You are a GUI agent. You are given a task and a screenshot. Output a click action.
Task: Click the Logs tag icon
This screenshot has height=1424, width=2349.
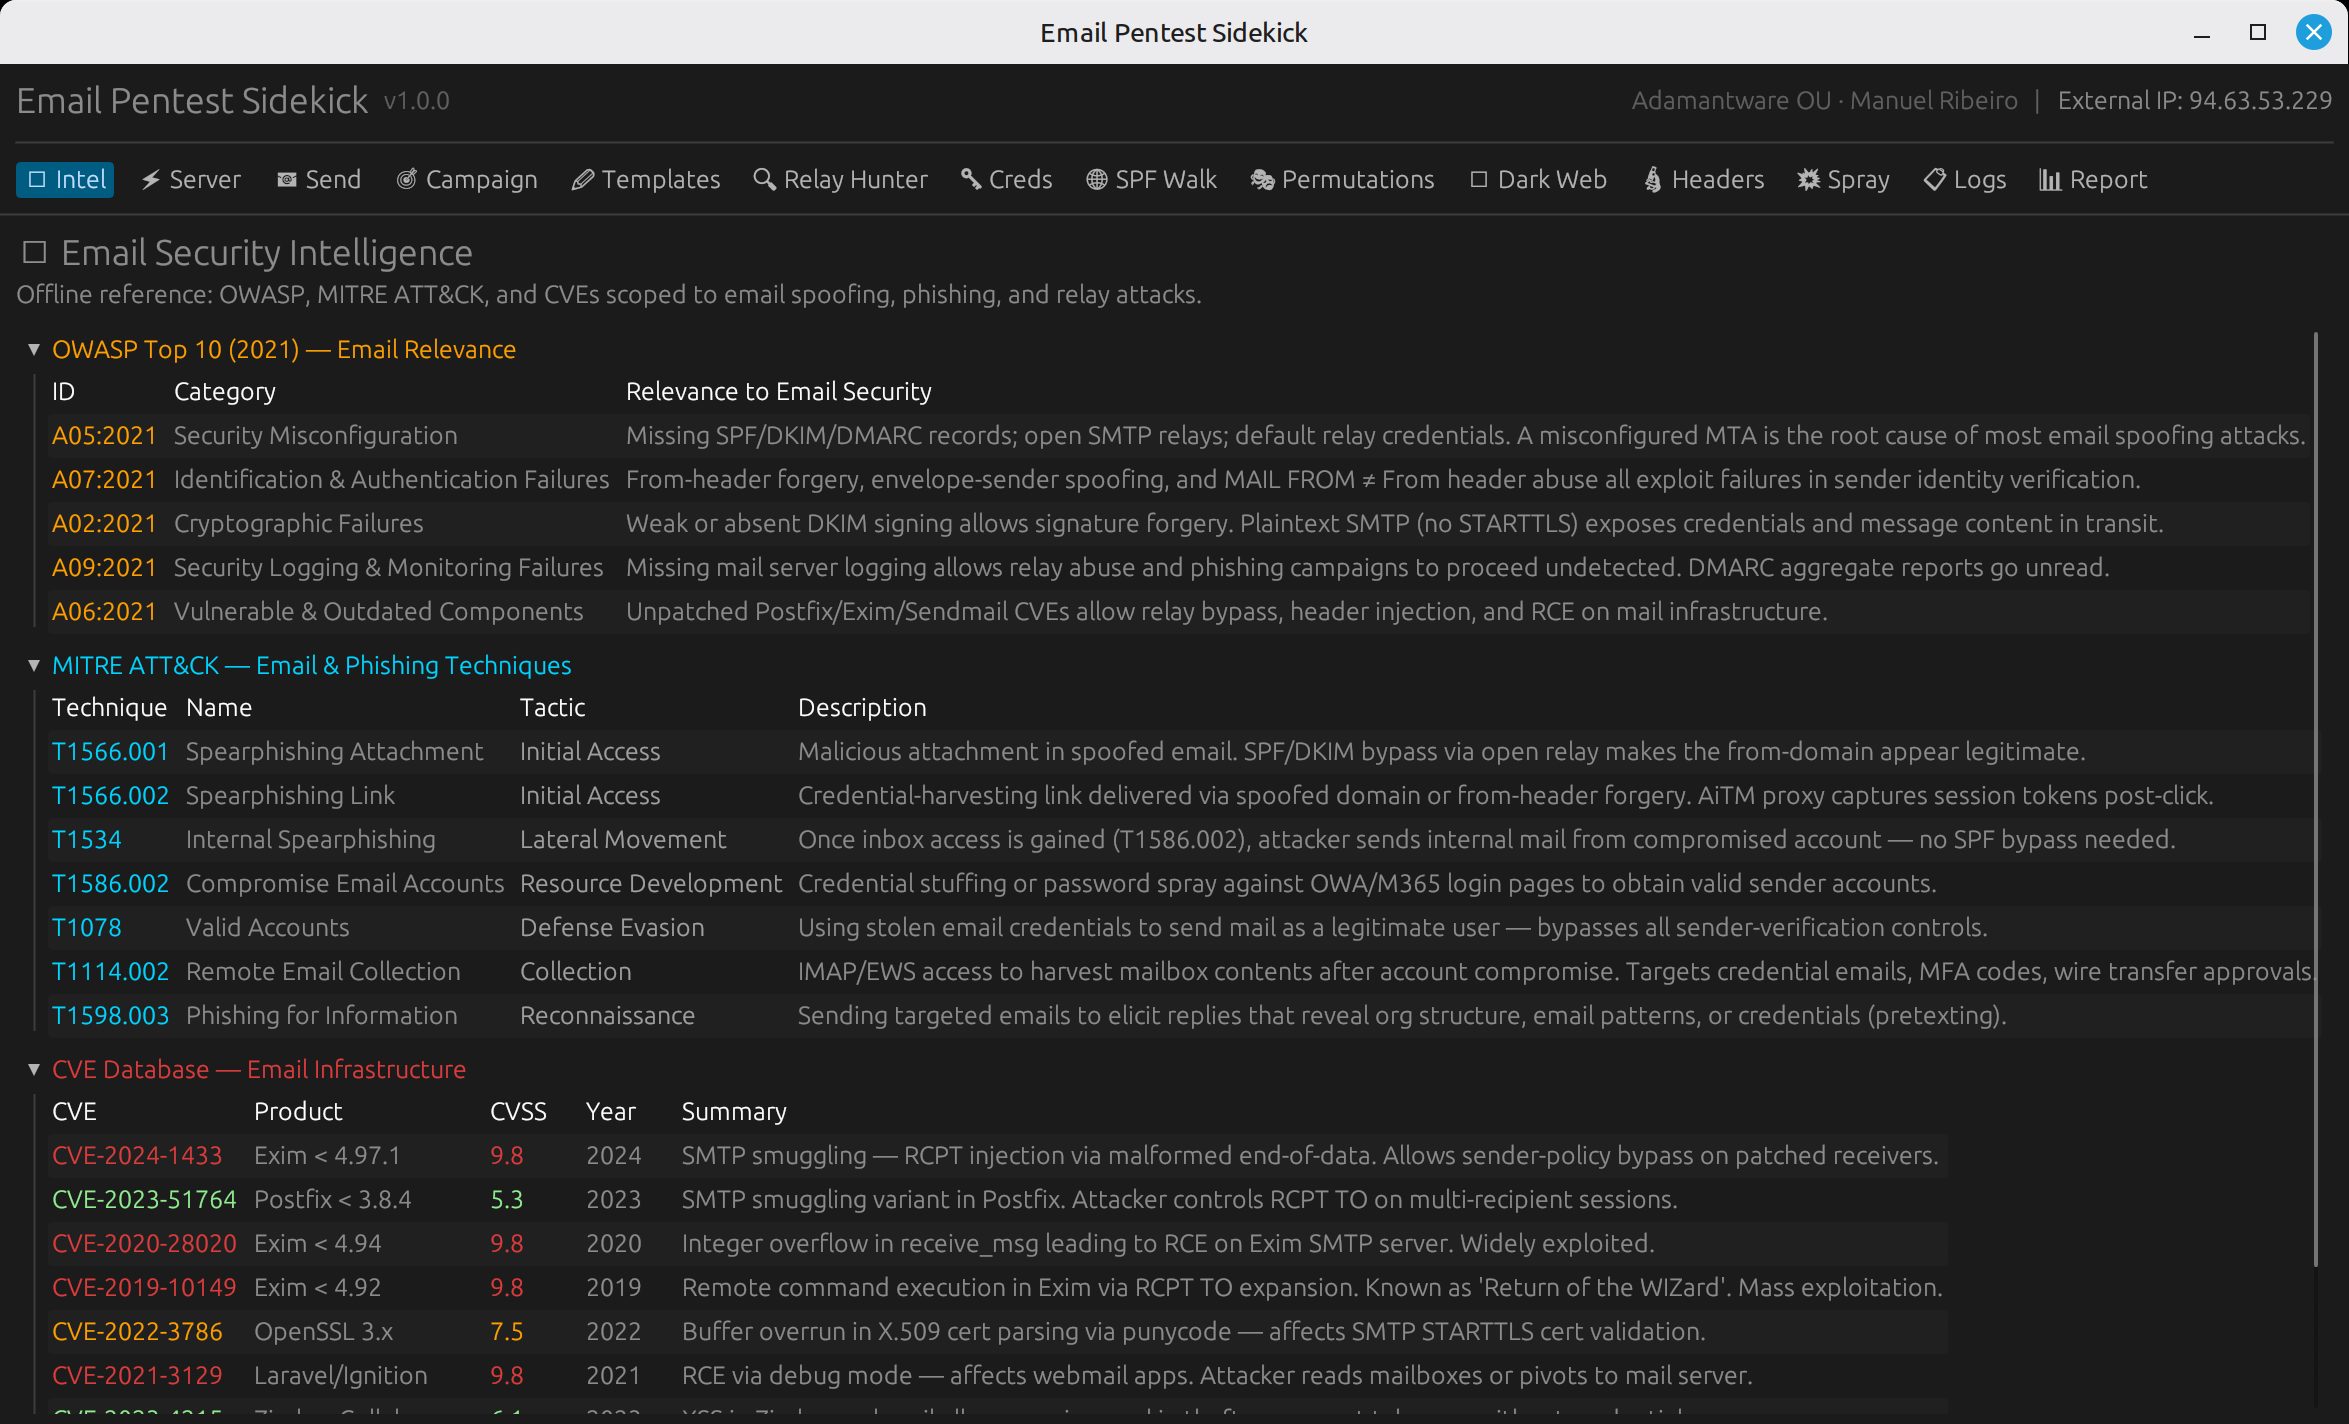tap(1935, 180)
